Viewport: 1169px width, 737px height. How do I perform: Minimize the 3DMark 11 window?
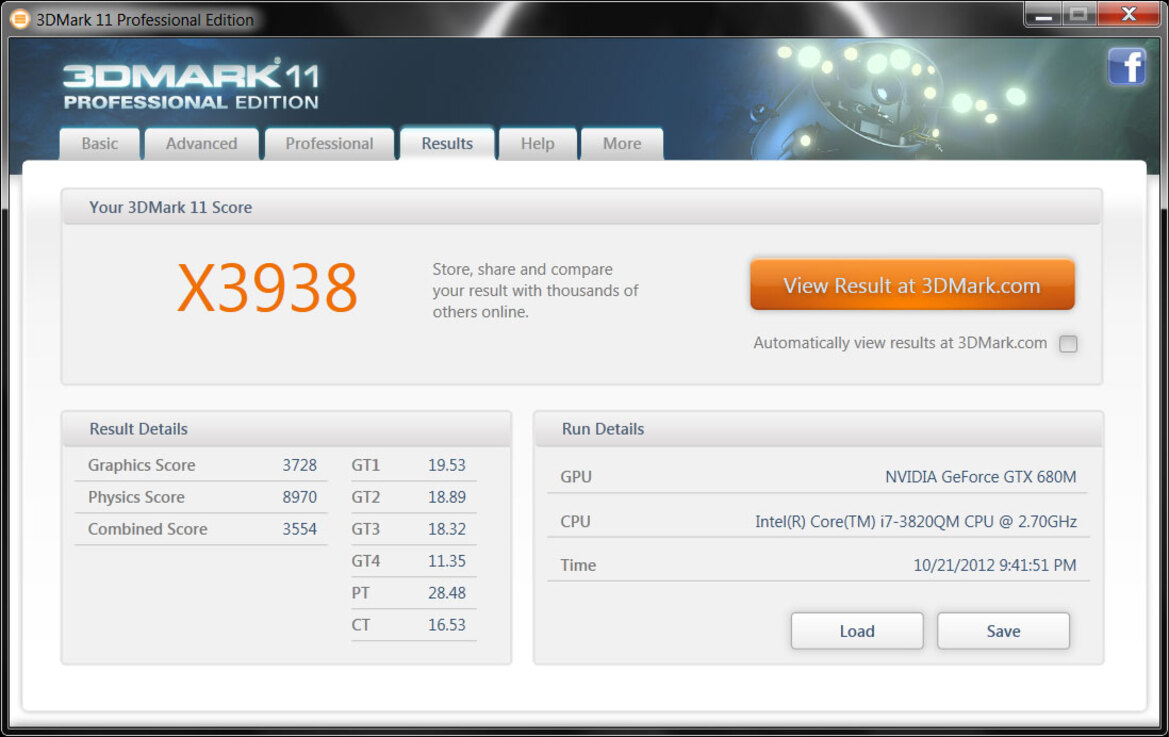(1043, 15)
